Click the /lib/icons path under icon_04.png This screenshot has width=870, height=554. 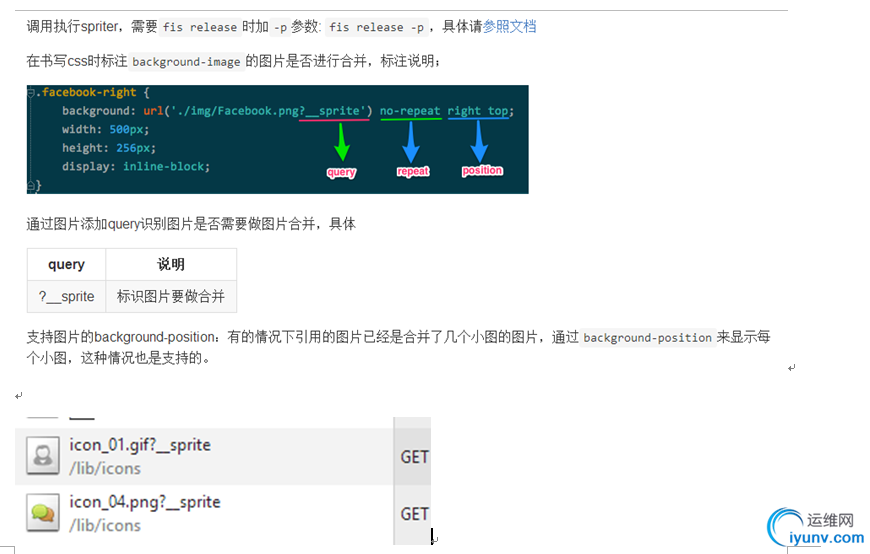(105, 526)
